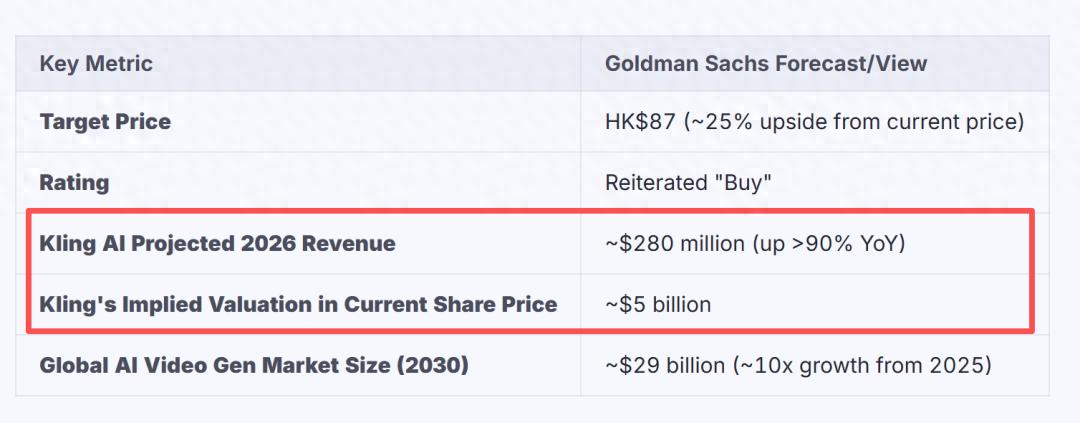The height and width of the screenshot is (423, 1080).
Task: Select the "Rating" row label
Action: (74, 183)
